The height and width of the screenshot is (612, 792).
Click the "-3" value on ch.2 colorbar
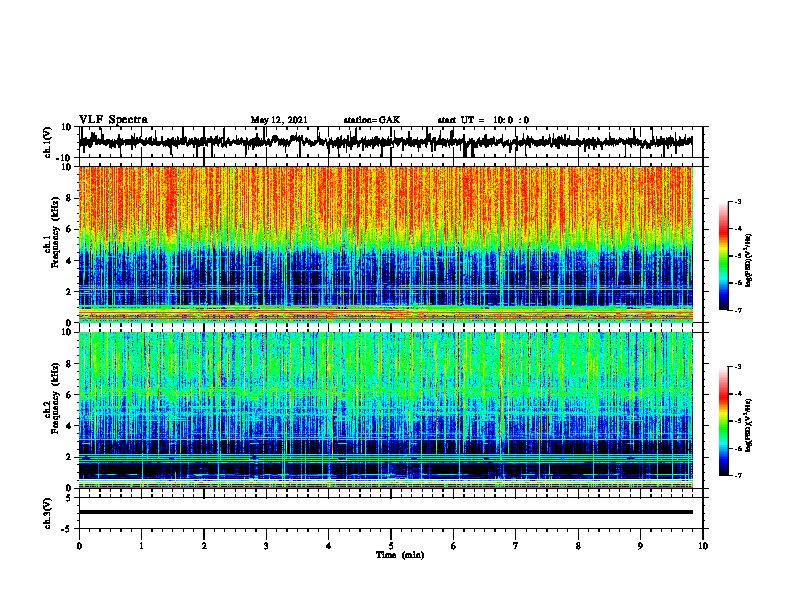point(737,367)
